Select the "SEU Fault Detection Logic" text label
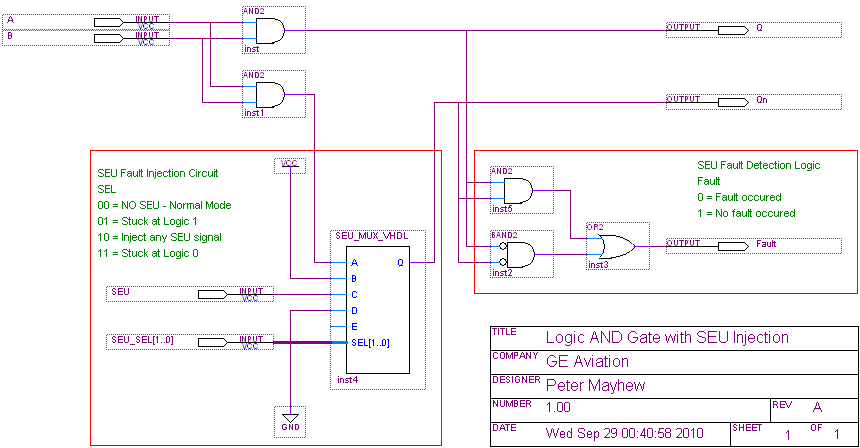The width and height of the screenshot is (860, 448). click(758, 165)
